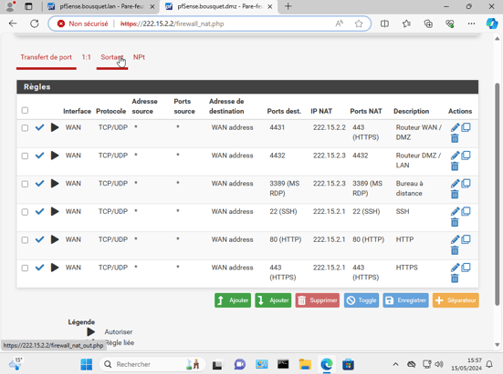
Task: Copy the SSH rule
Action: point(466,211)
